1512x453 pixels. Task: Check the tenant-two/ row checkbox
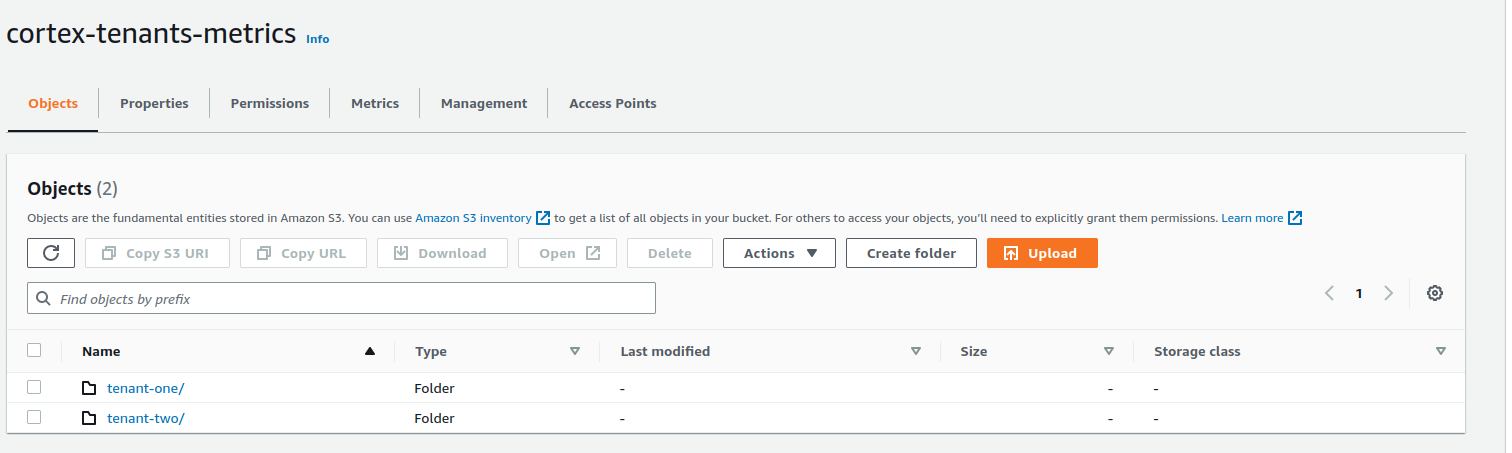coord(34,417)
